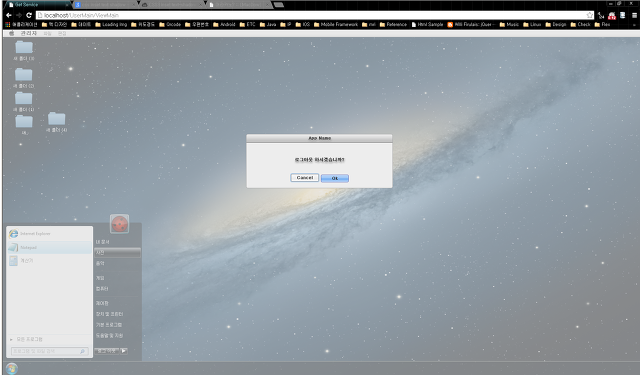Bookmark this page with the star icon
This screenshot has height=375, width=640.
tap(589, 15)
